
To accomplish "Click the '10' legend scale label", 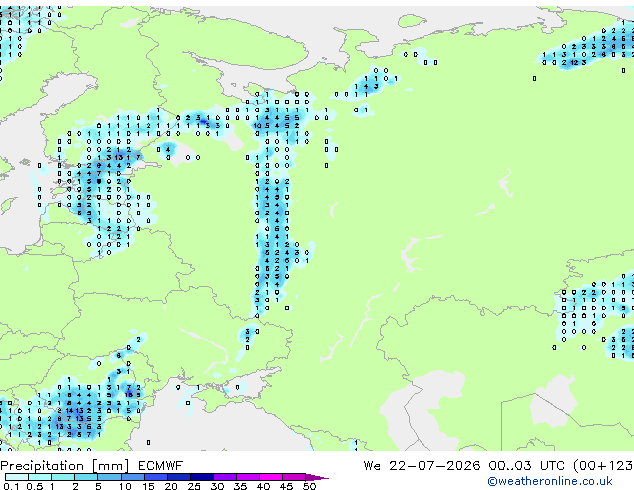I will tap(125, 486).
